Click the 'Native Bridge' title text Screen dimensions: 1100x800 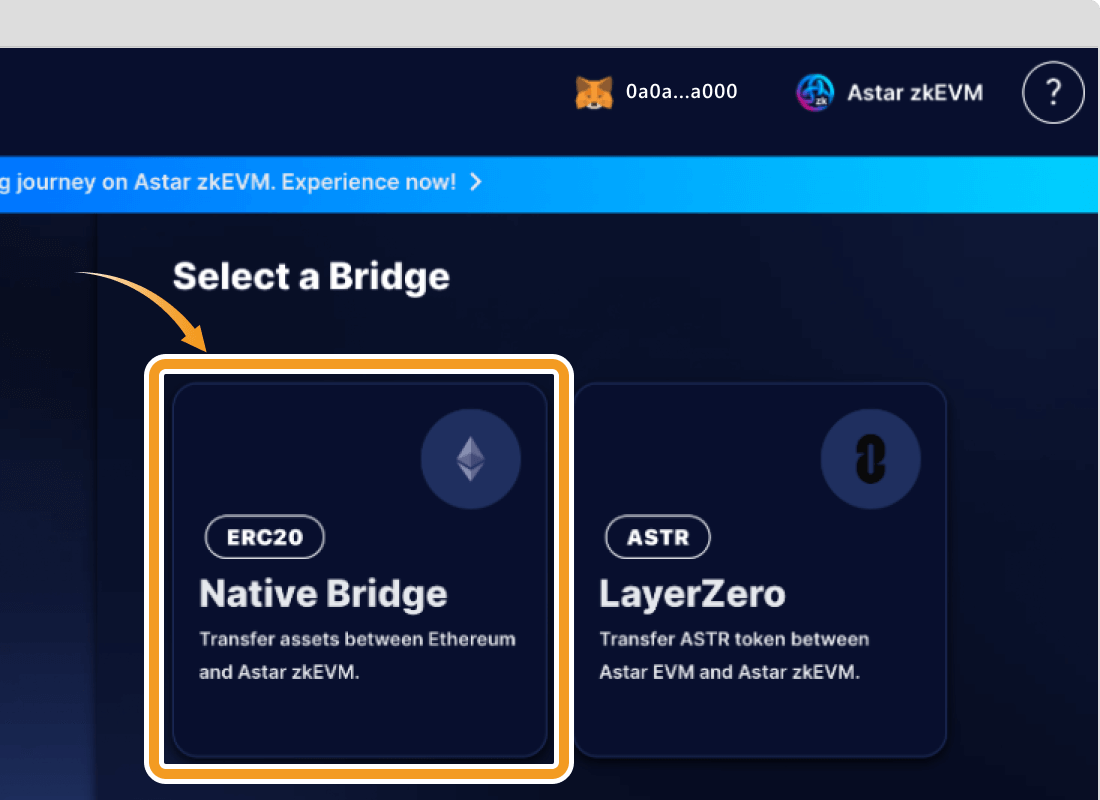tap(323, 594)
